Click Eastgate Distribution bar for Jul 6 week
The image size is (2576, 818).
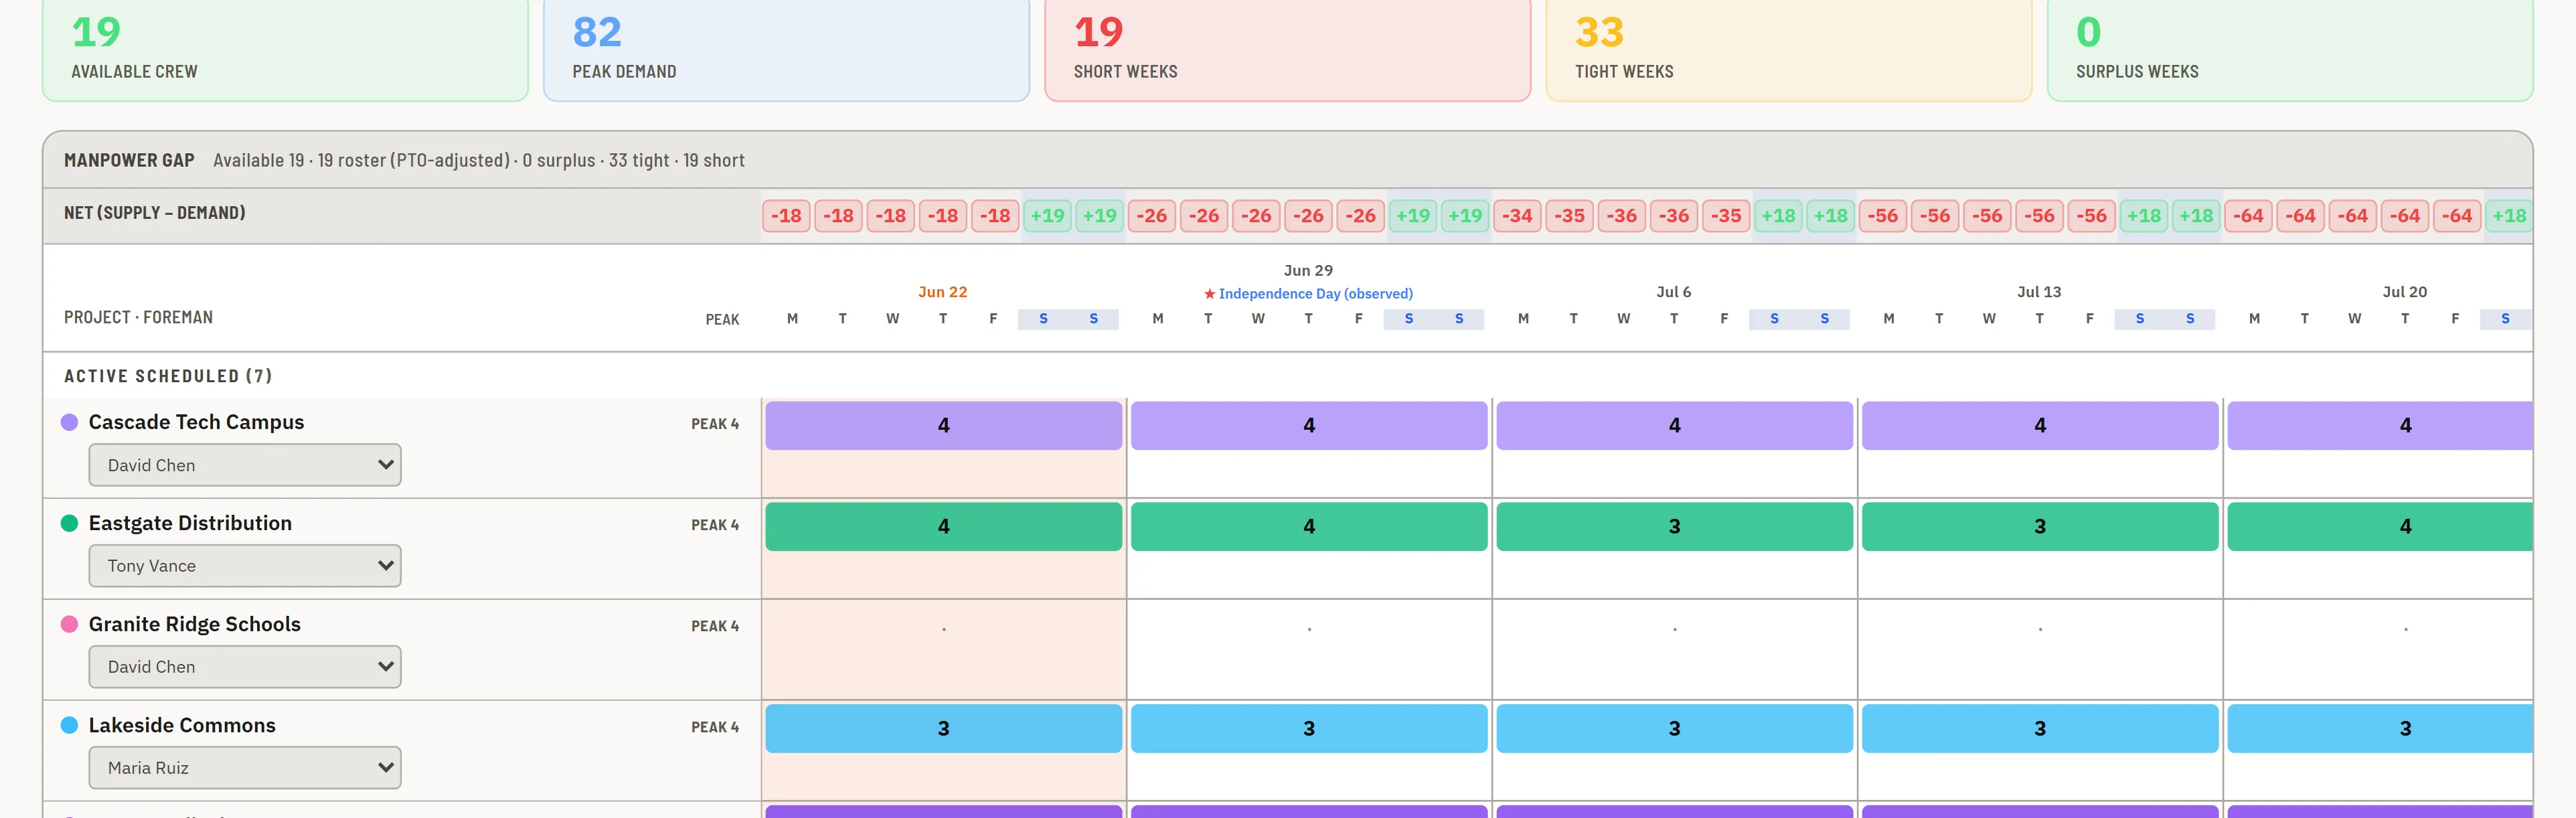[1674, 527]
